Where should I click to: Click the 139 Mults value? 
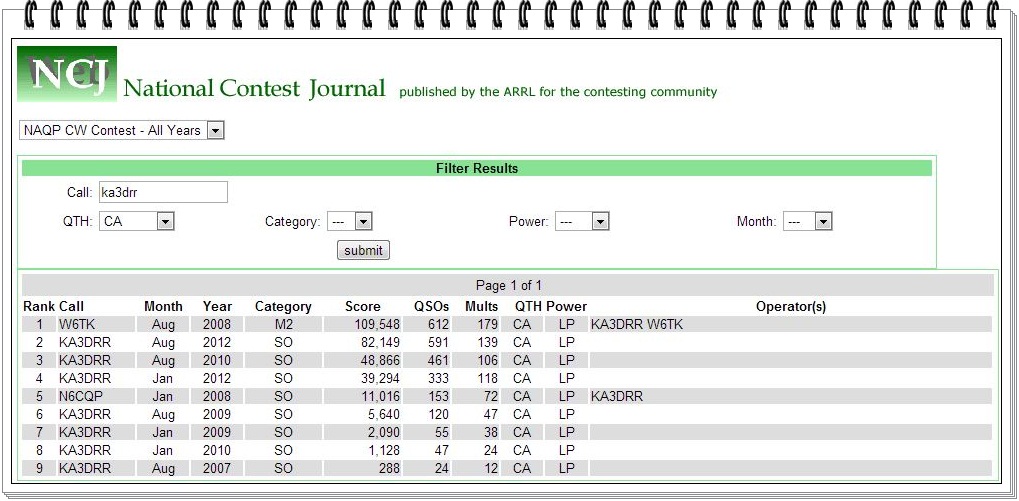(x=487, y=342)
